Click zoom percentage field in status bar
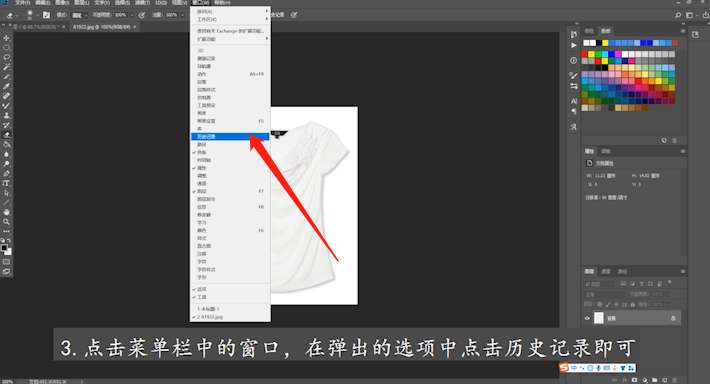This screenshot has width=710, height=384. point(8,382)
